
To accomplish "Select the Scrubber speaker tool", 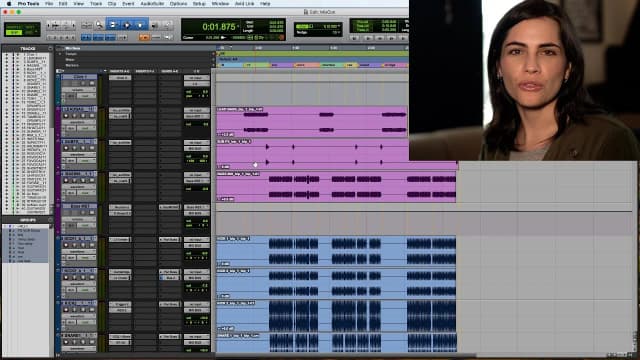I will pyautogui.click(x=155, y=25).
